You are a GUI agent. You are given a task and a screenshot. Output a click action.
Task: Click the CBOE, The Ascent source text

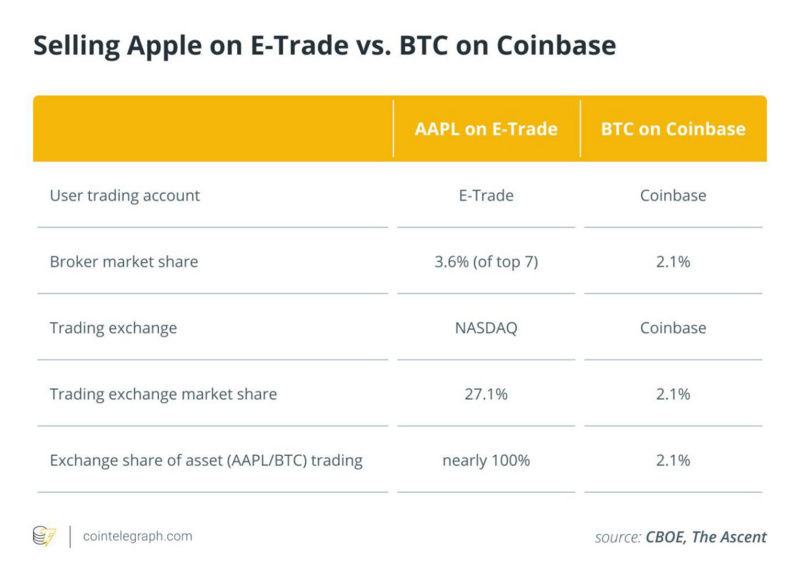[706, 537]
